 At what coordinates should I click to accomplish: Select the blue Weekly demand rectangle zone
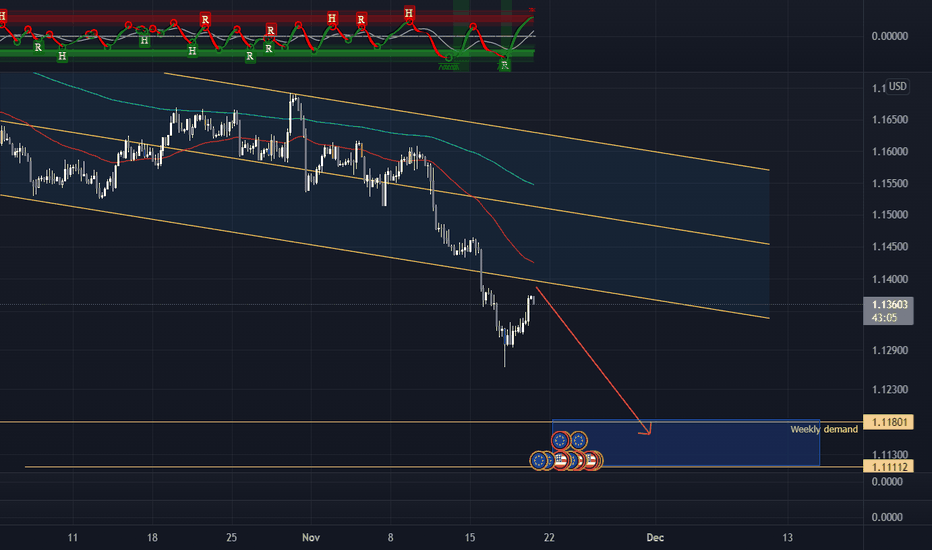[686, 443]
